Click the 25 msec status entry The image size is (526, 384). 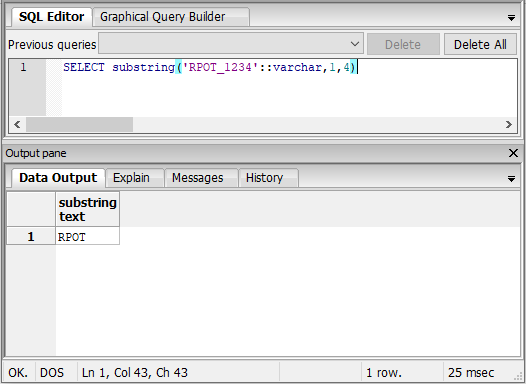pyautogui.click(x=471, y=373)
